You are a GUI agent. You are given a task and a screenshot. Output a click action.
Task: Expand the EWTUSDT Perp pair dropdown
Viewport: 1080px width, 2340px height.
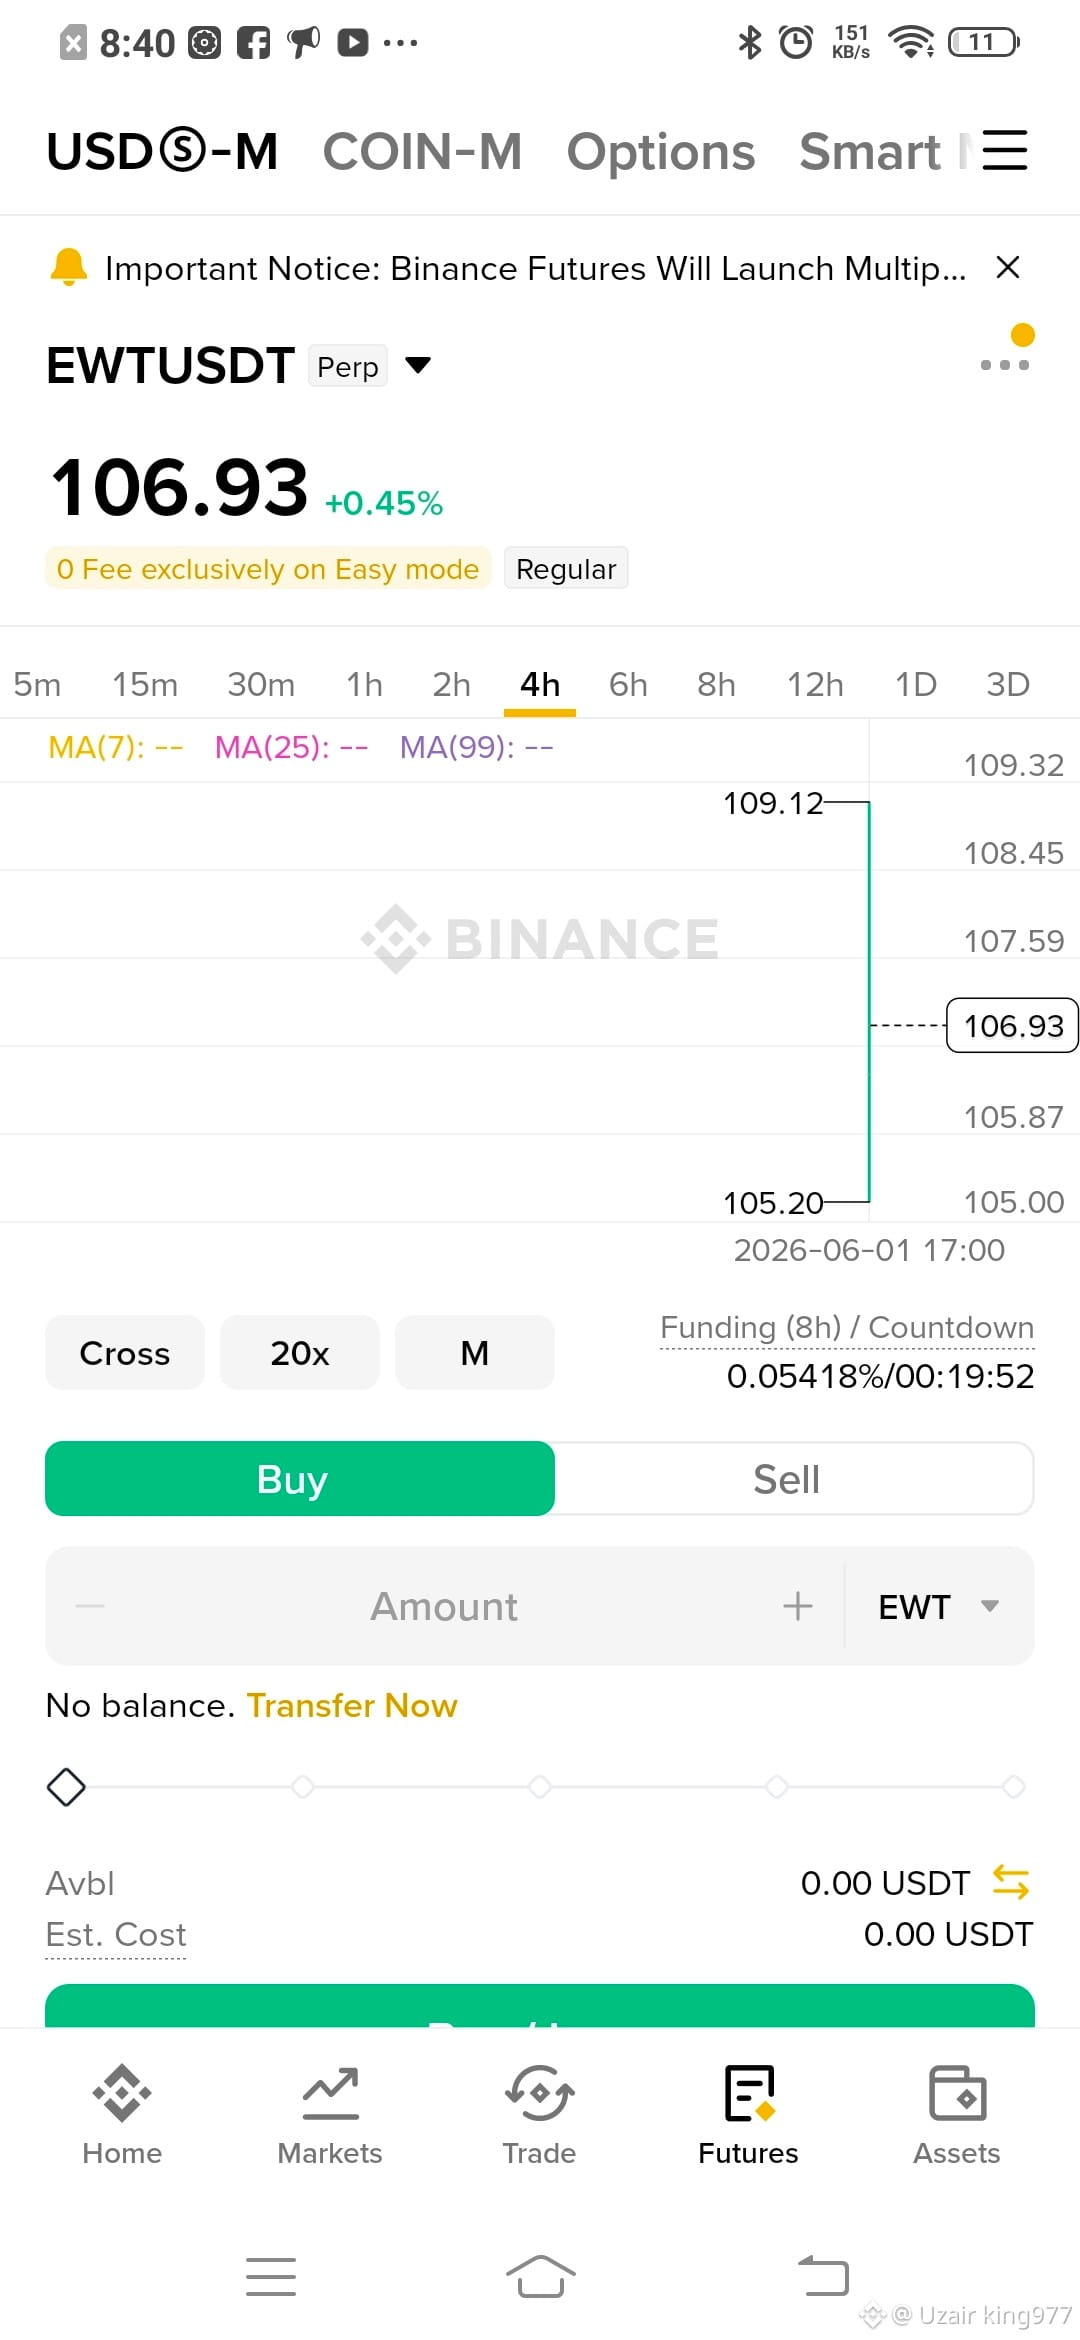pos(417,365)
